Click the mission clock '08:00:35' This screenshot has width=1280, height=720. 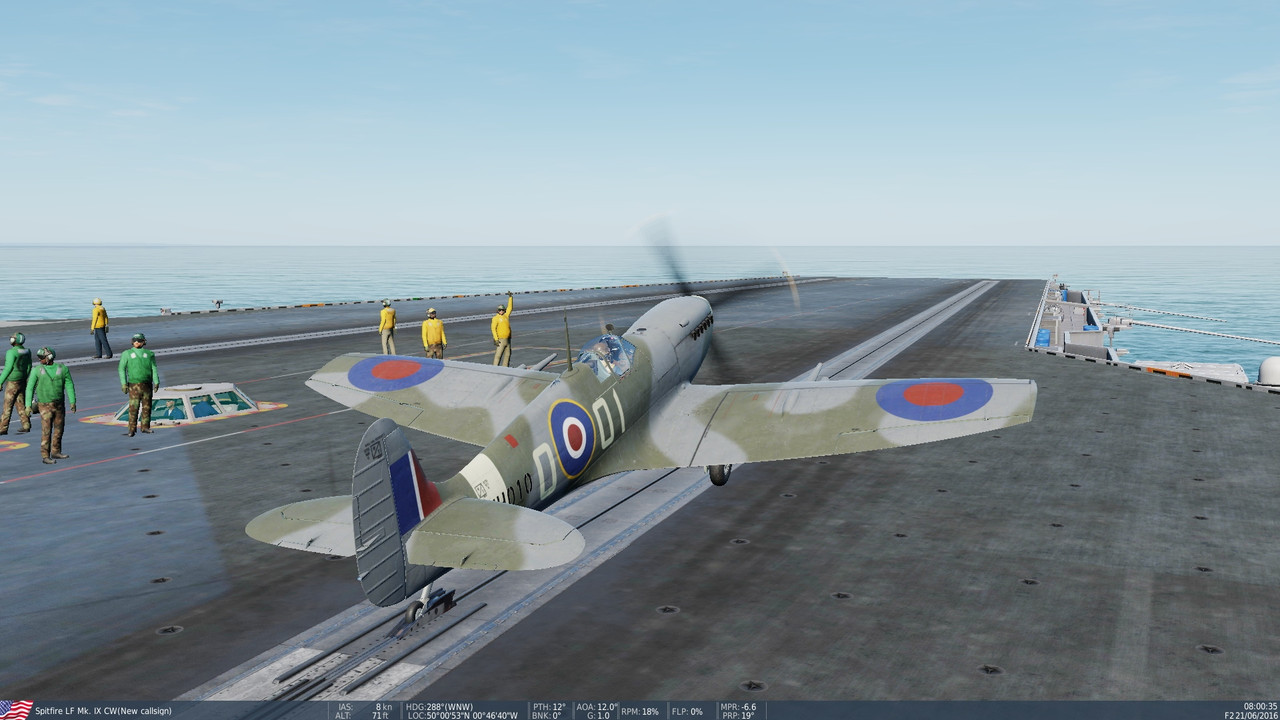1260,706
